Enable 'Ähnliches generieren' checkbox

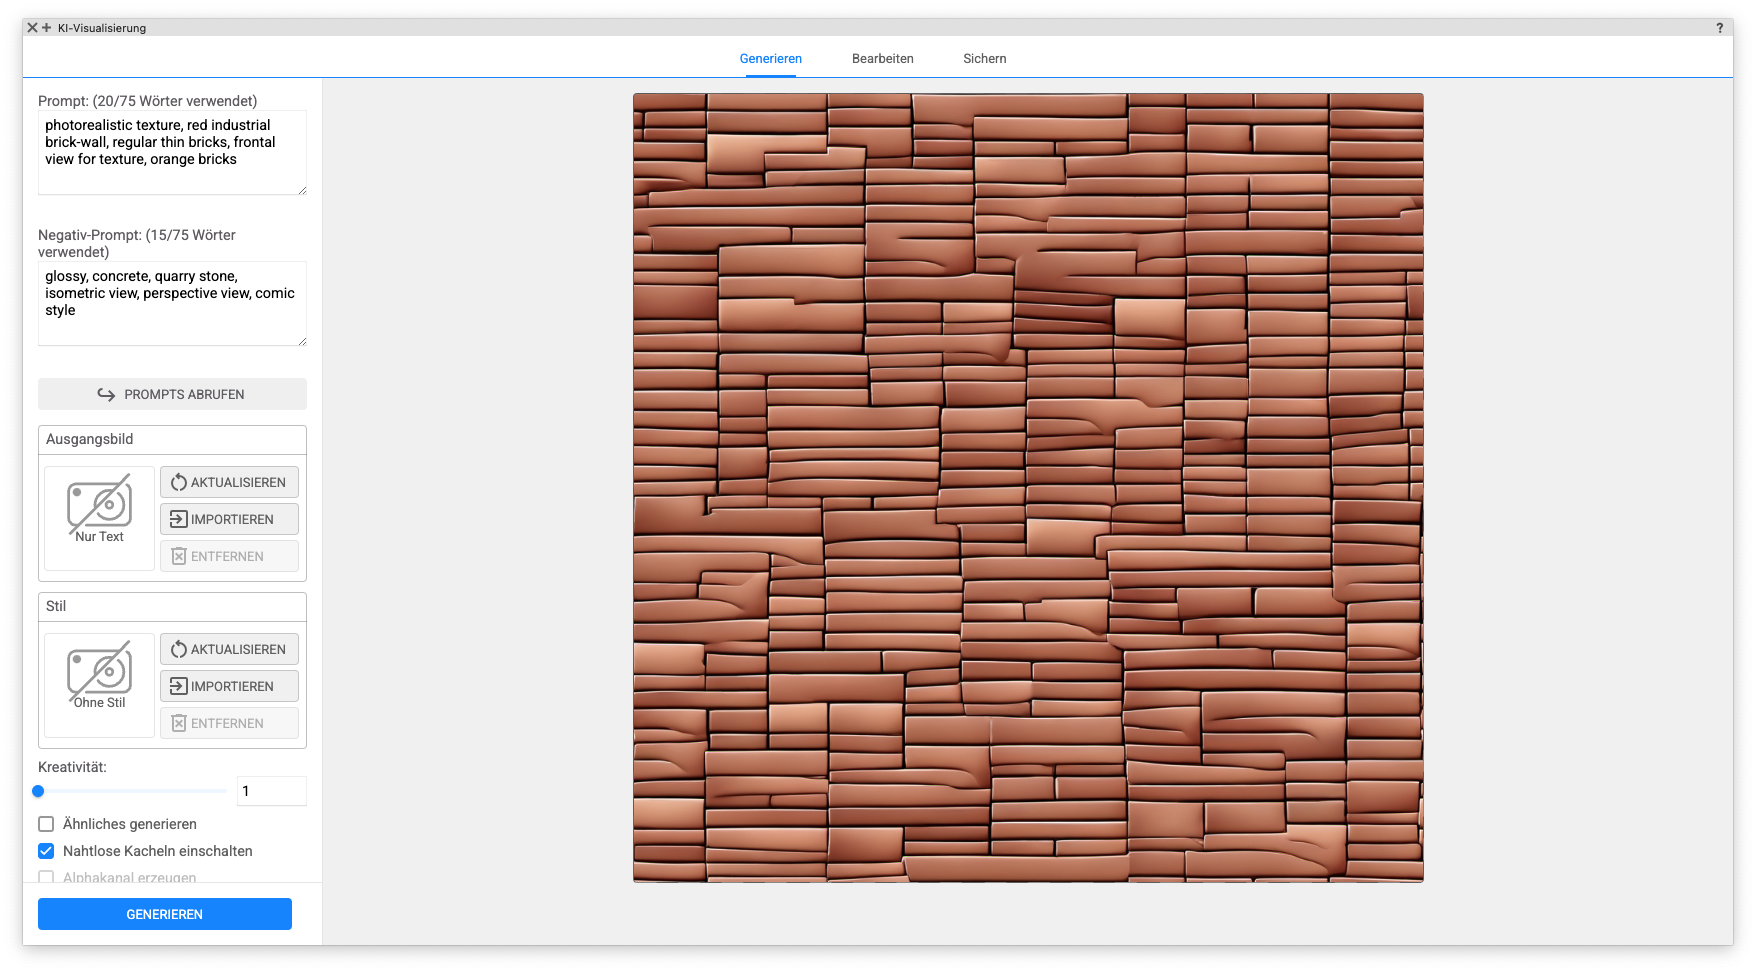pyautogui.click(x=46, y=824)
